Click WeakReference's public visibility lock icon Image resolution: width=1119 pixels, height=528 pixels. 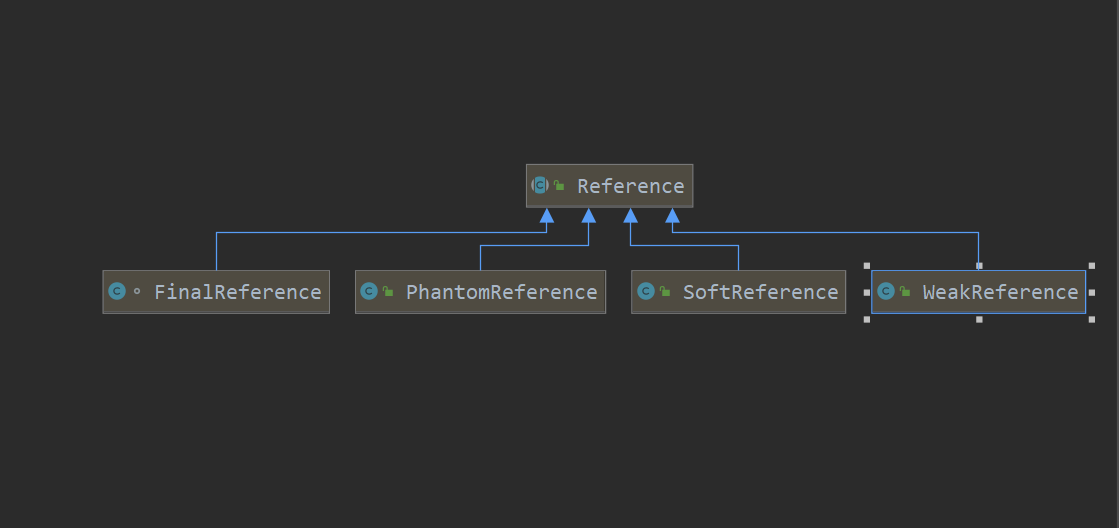[x=905, y=292]
